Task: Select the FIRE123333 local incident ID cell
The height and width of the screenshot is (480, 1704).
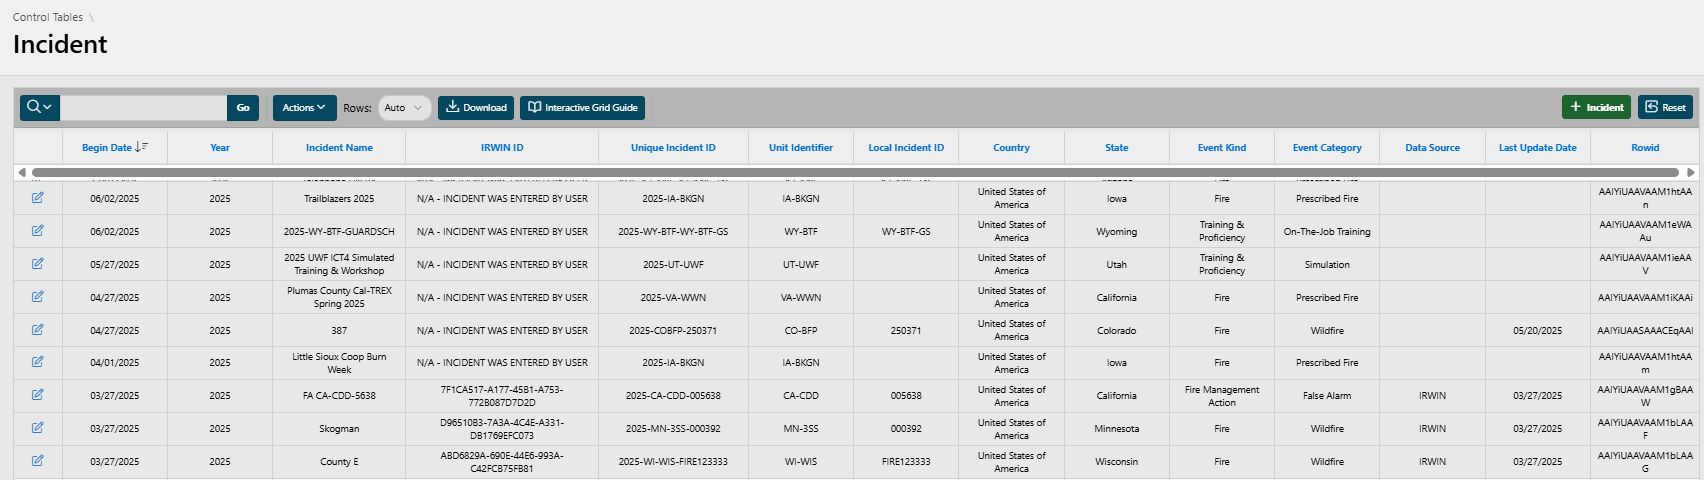Action: 906,461
